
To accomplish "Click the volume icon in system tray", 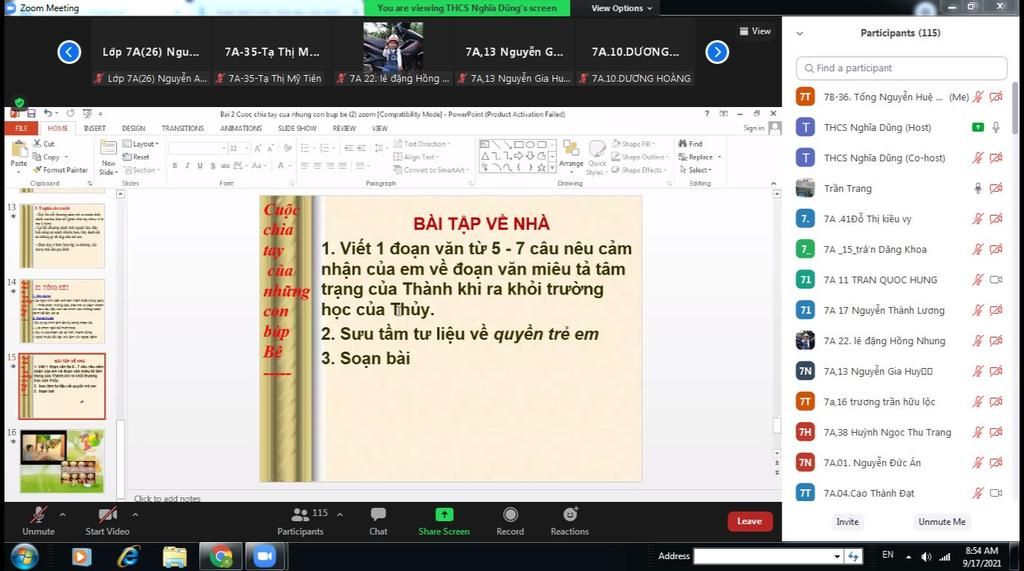I will tap(926, 557).
